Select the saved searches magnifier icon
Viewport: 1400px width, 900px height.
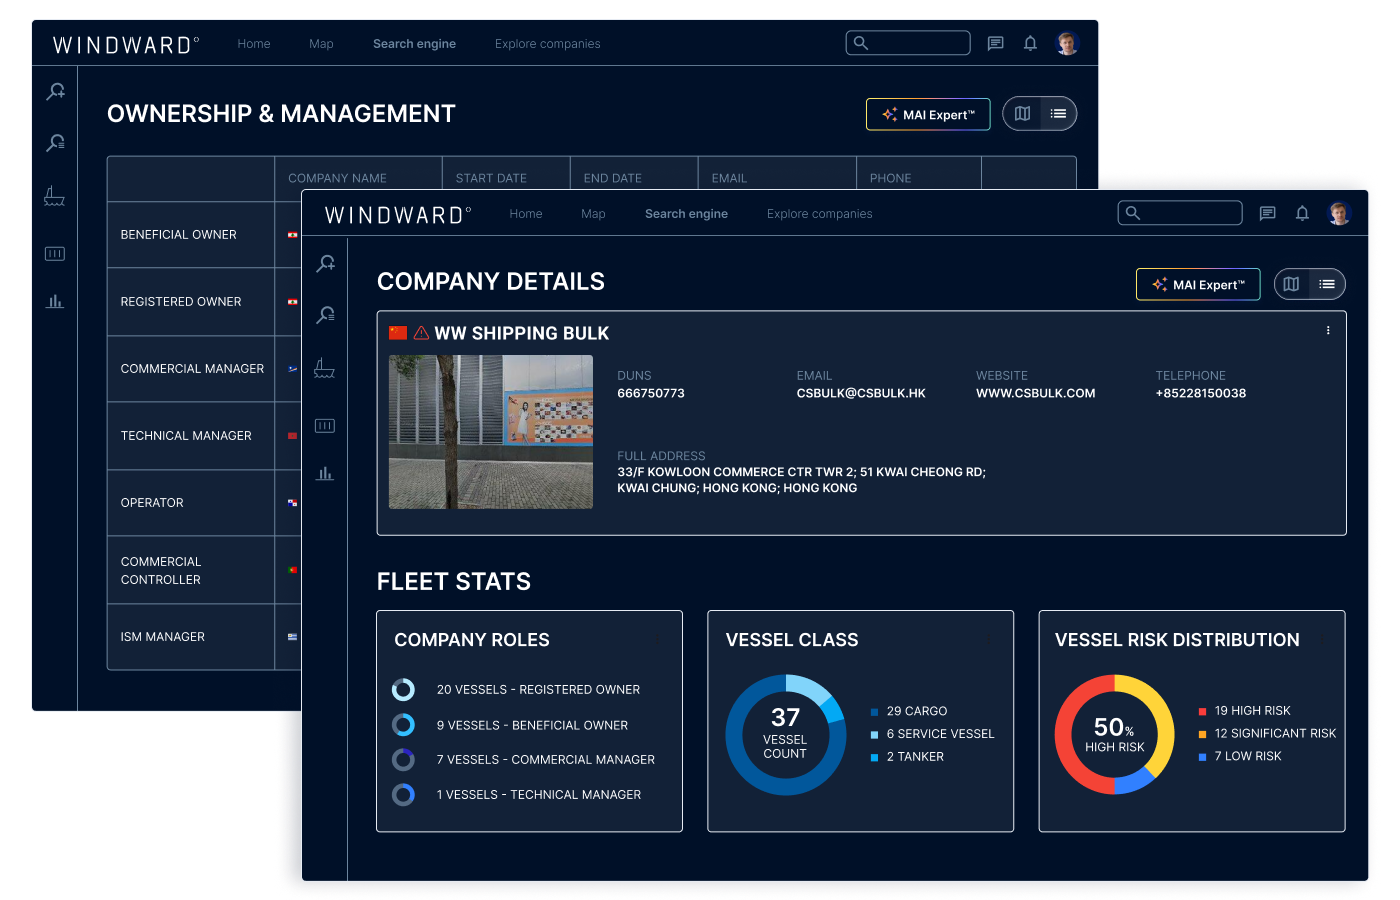click(x=324, y=314)
